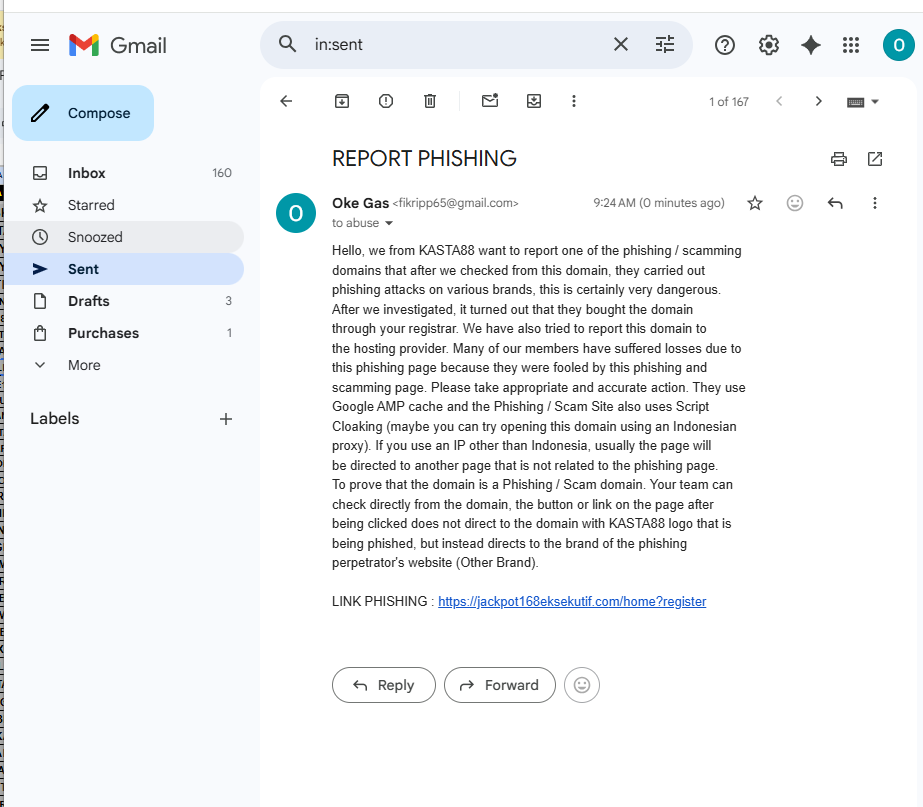The image size is (923, 807).
Task: Open conversation in new window
Action: [x=875, y=159]
